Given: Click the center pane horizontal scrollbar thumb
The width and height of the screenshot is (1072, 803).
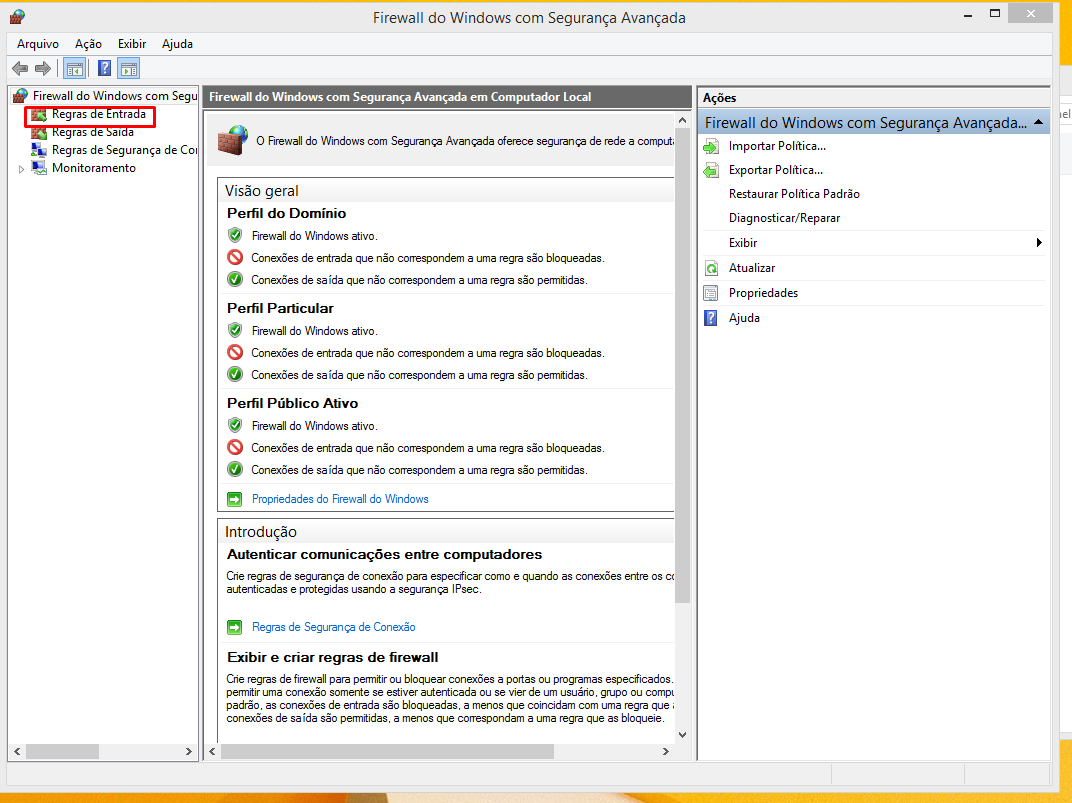Looking at the screenshot, I should [x=387, y=751].
